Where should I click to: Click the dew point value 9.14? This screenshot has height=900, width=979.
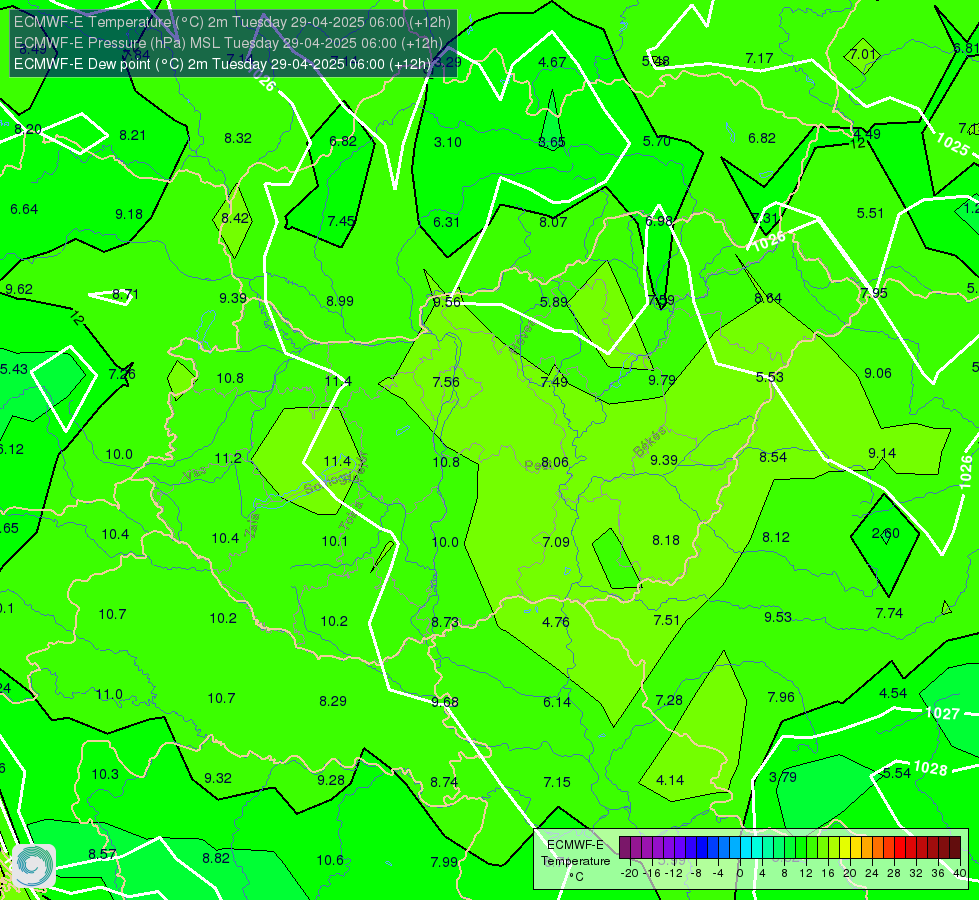click(x=882, y=453)
